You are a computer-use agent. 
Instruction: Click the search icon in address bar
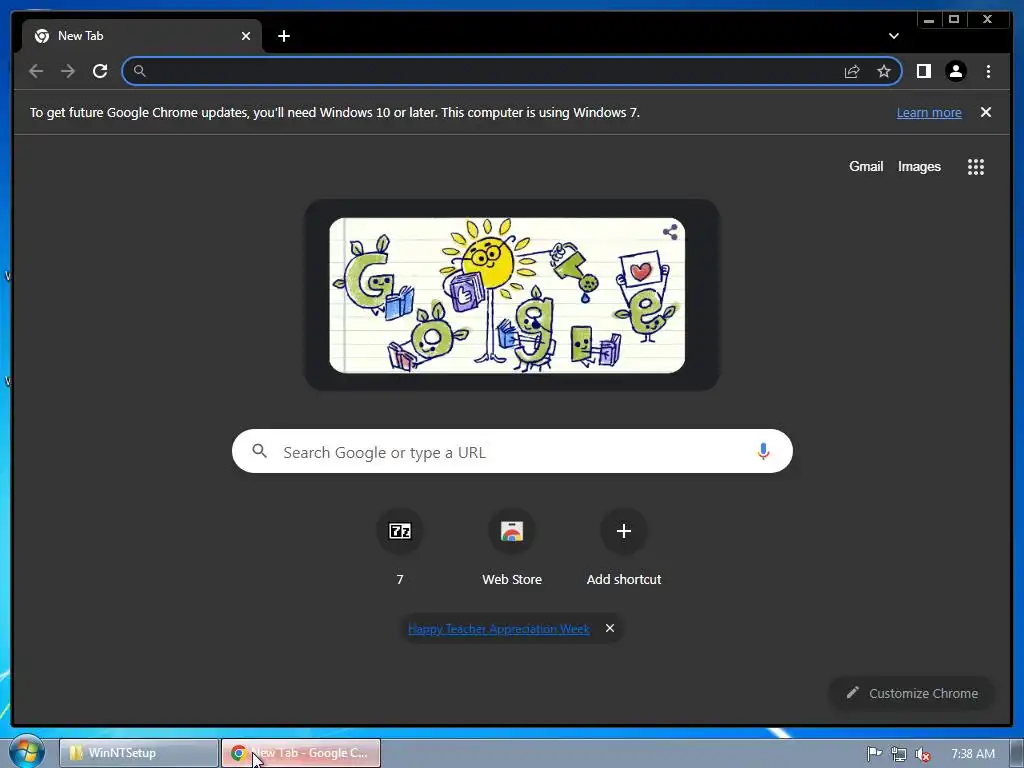point(139,71)
